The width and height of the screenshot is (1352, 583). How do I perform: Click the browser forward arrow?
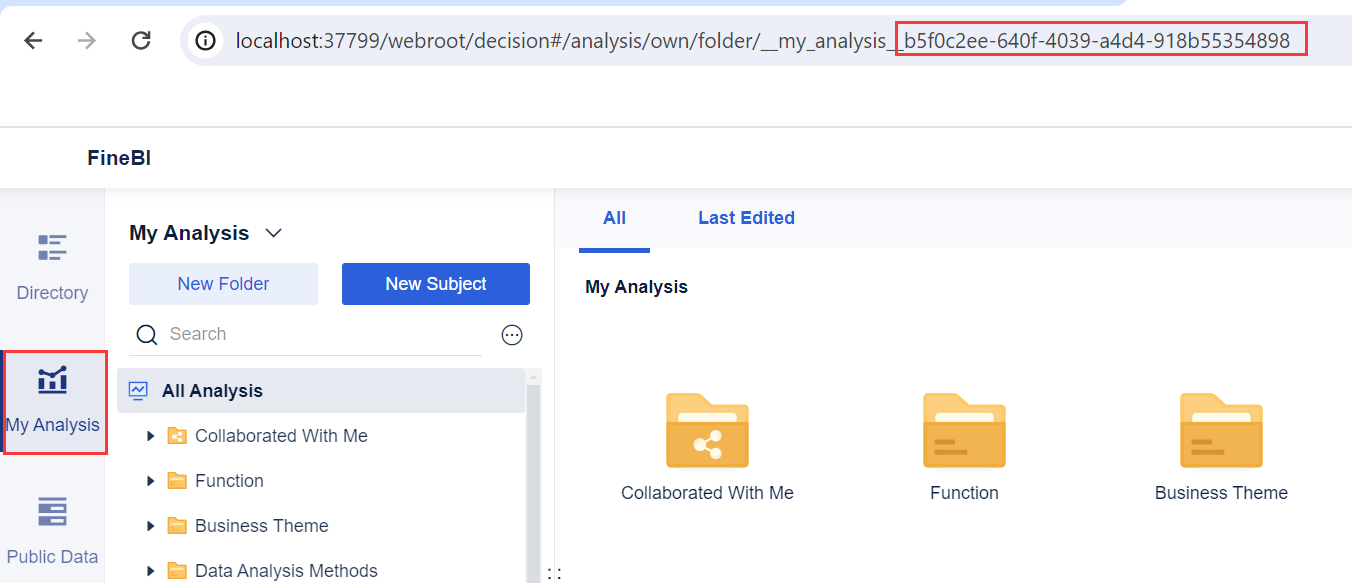pos(87,40)
